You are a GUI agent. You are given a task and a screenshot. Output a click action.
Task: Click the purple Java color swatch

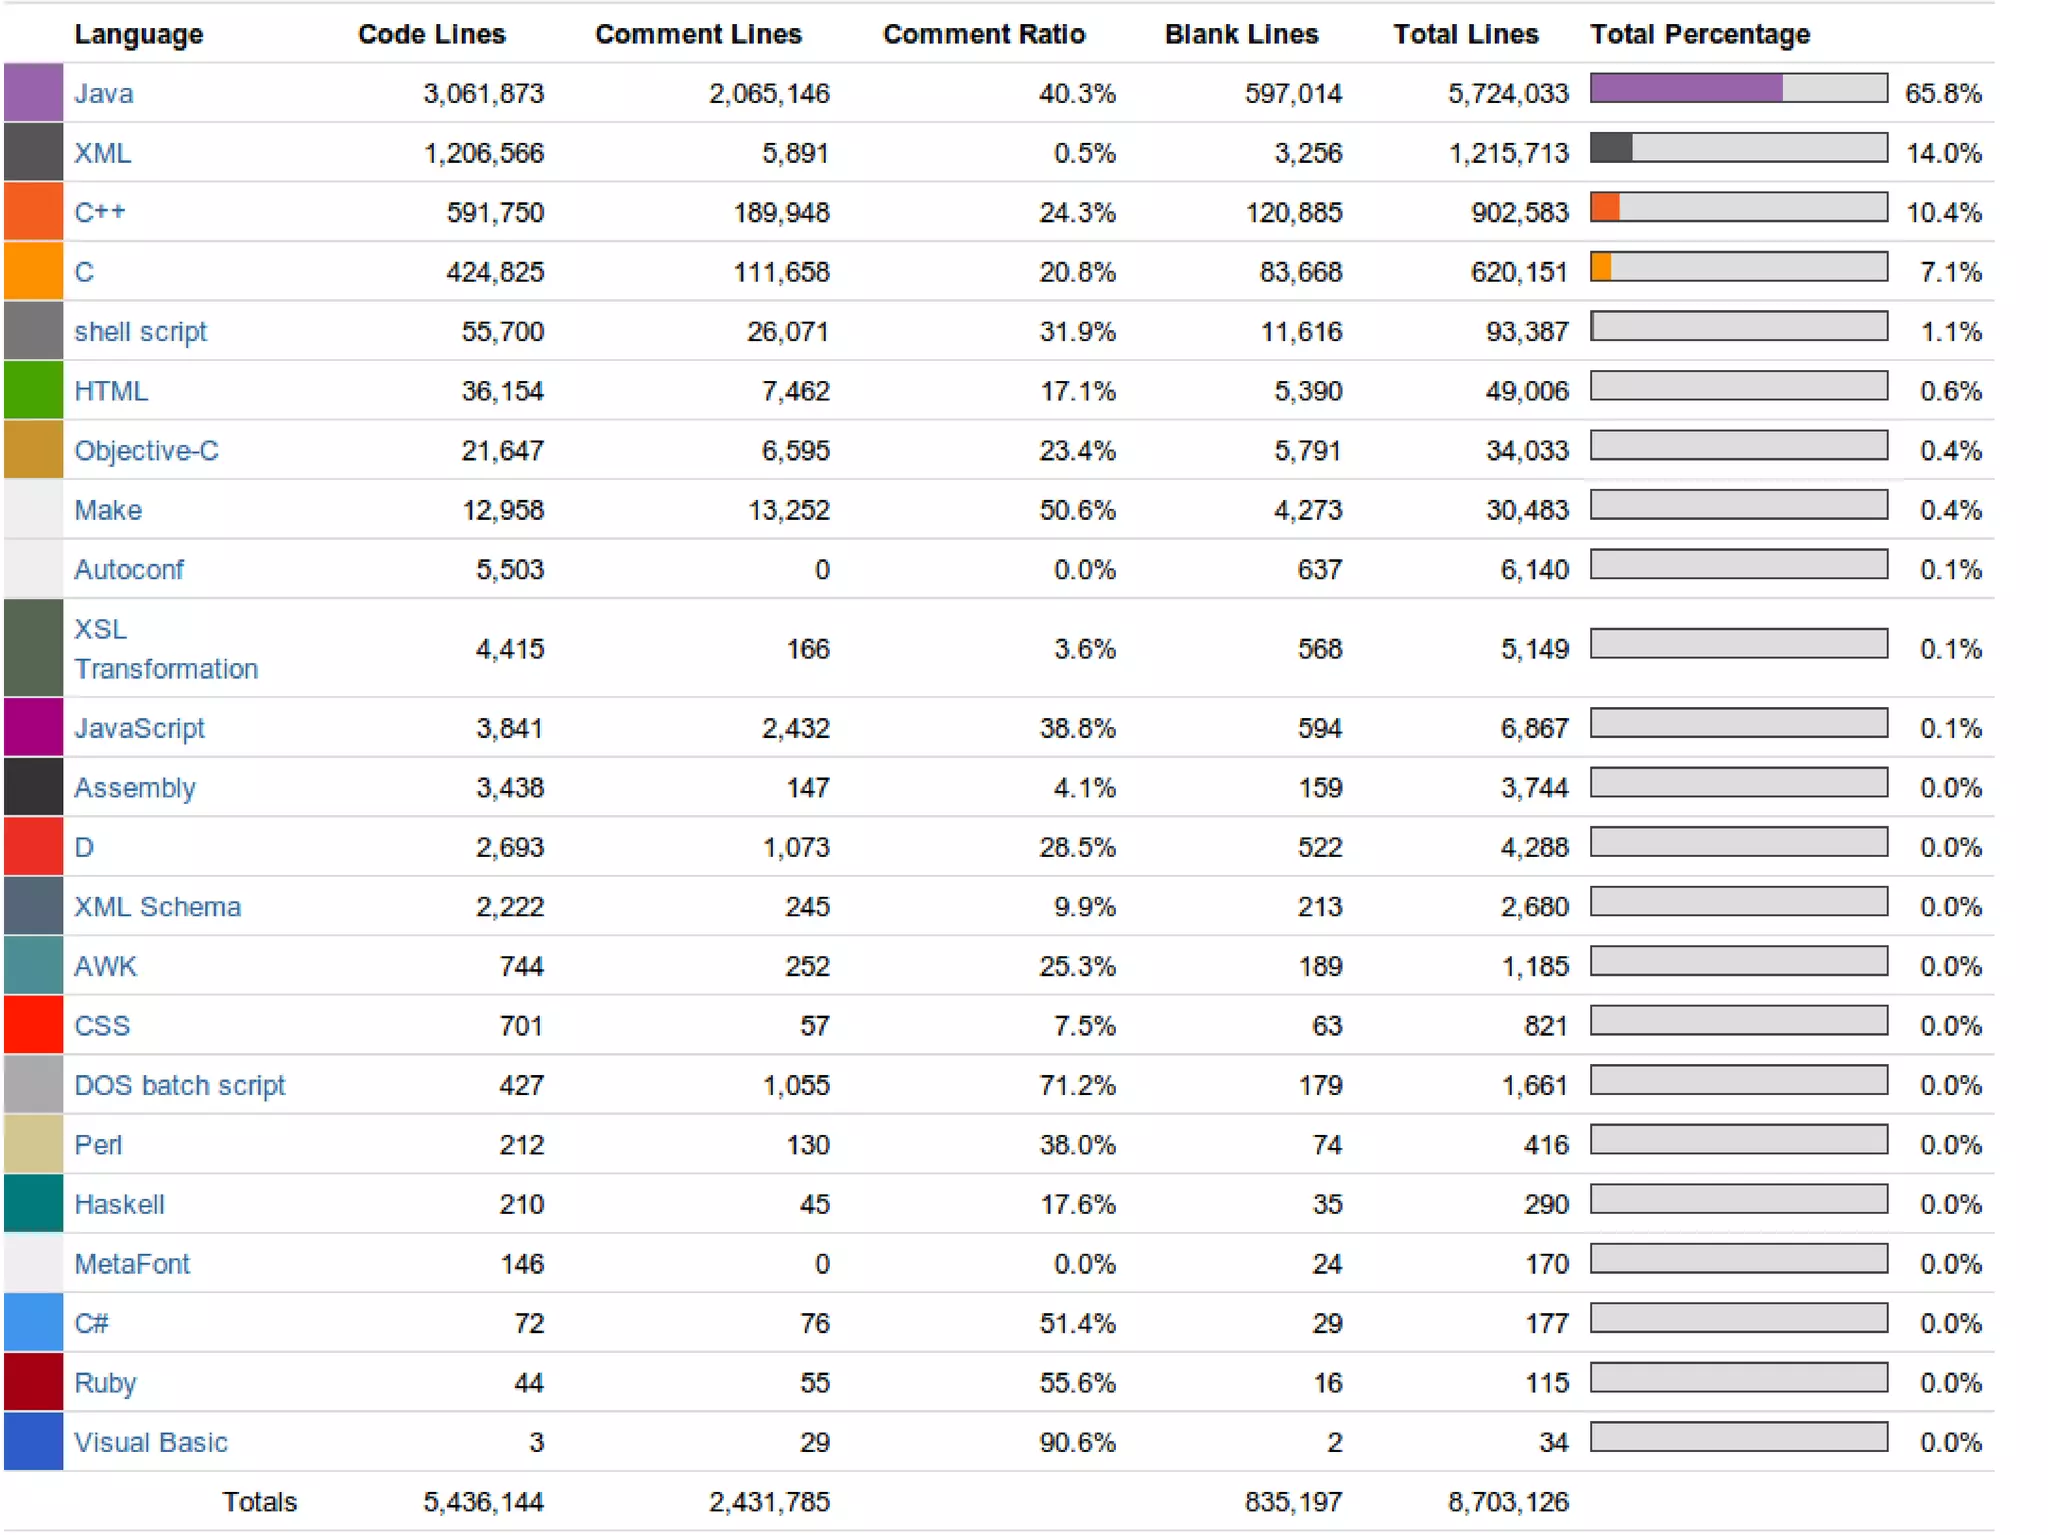tap(33, 93)
